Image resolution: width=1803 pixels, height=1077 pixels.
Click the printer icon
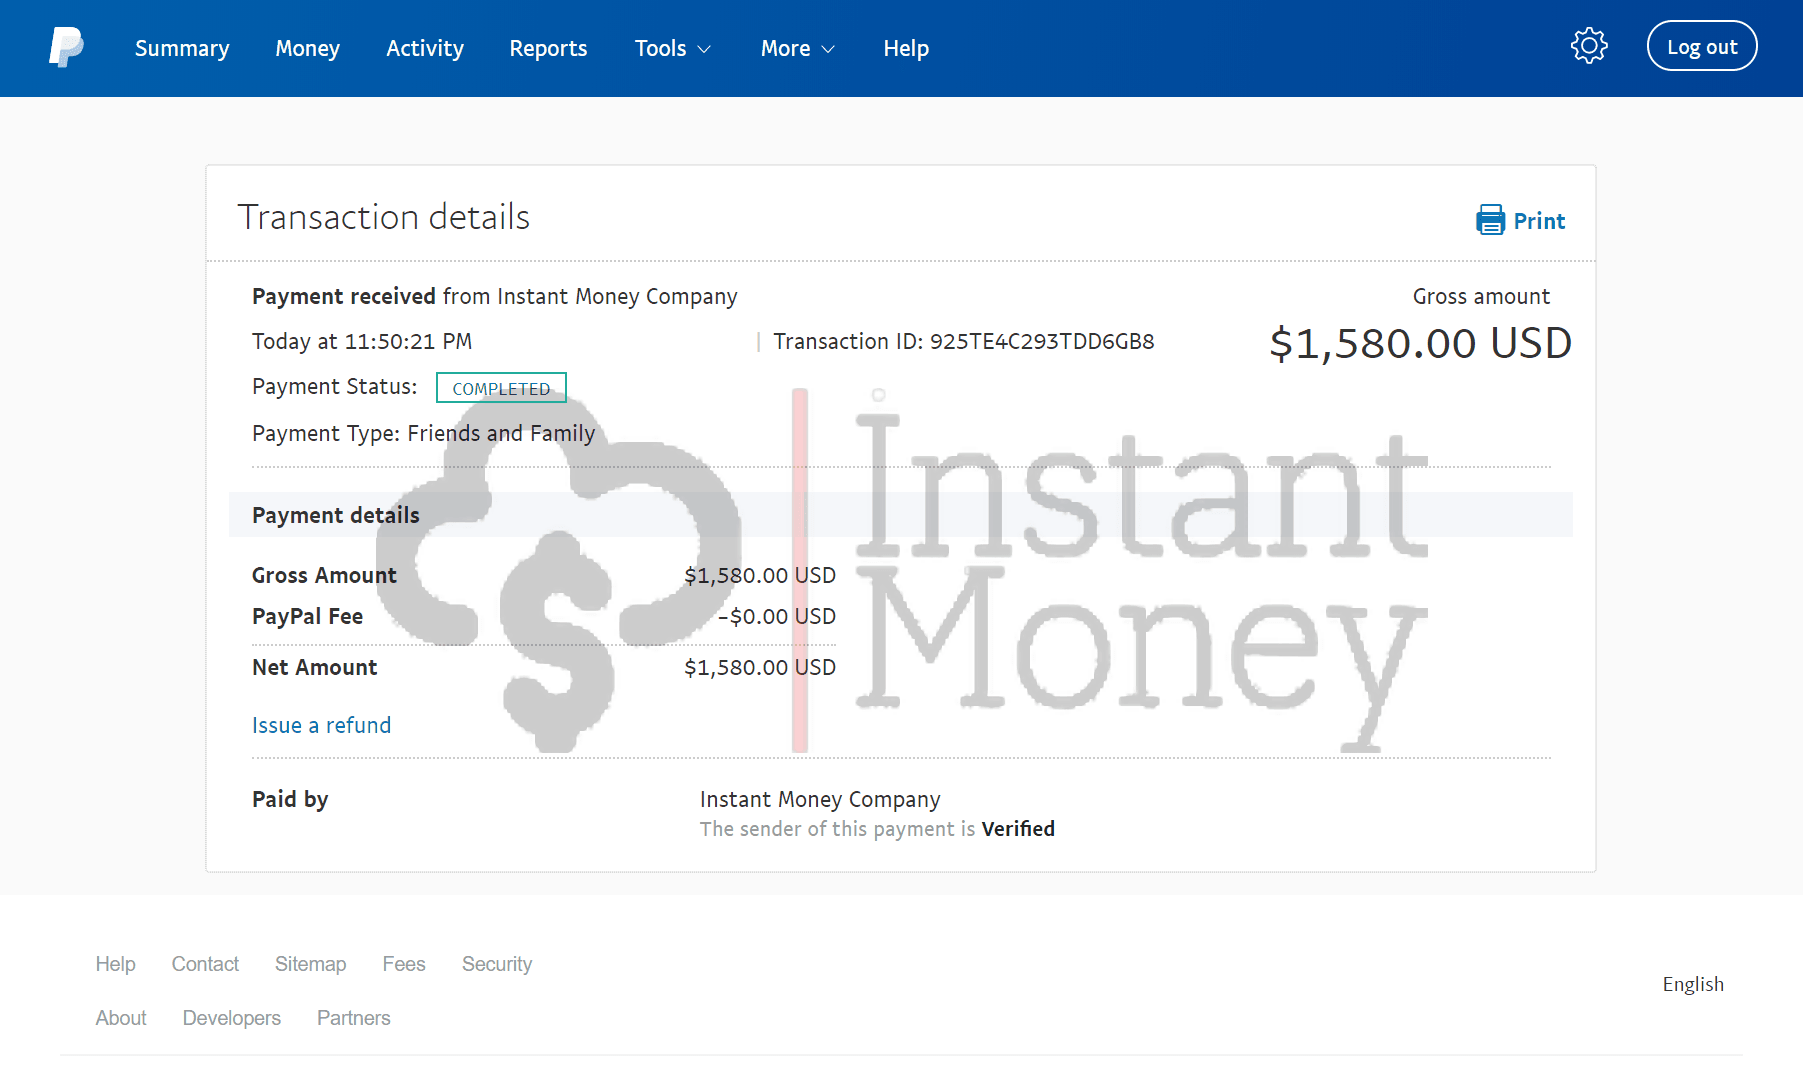click(1490, 220)
